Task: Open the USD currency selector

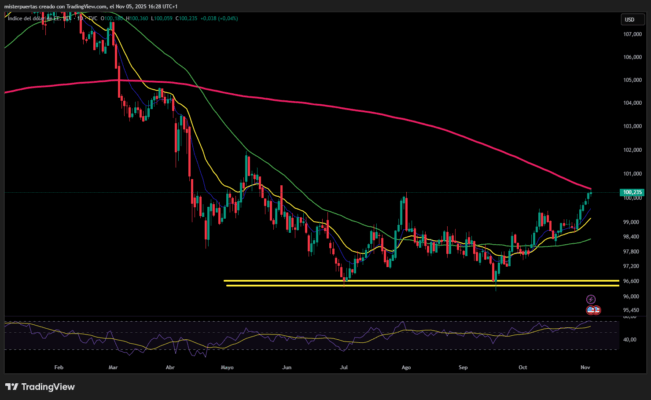Action: 629,19
